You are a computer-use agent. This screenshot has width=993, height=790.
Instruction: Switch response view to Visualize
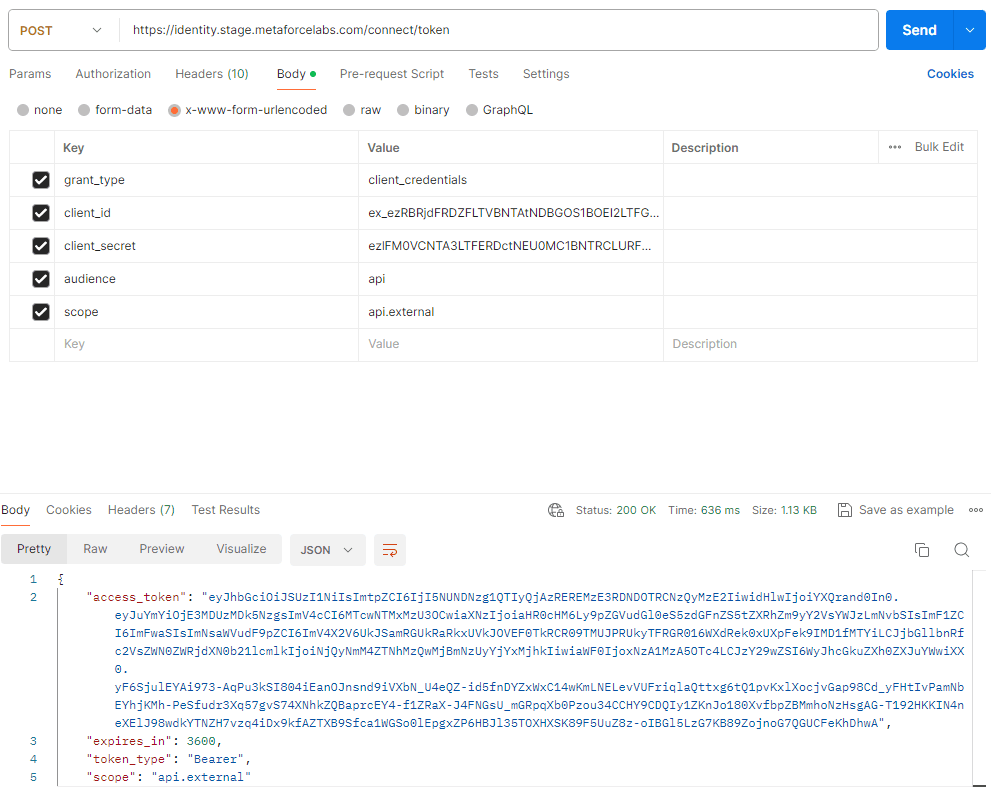tap(240, 549)
